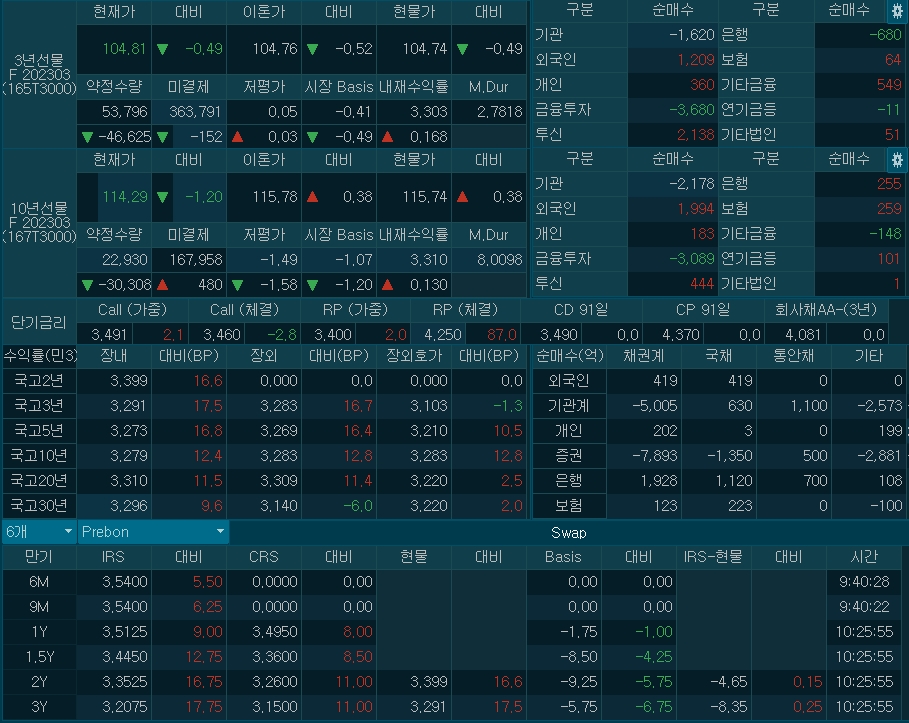
Task: Select the 국고3년 yield row
Action: (x=39, y=405)
